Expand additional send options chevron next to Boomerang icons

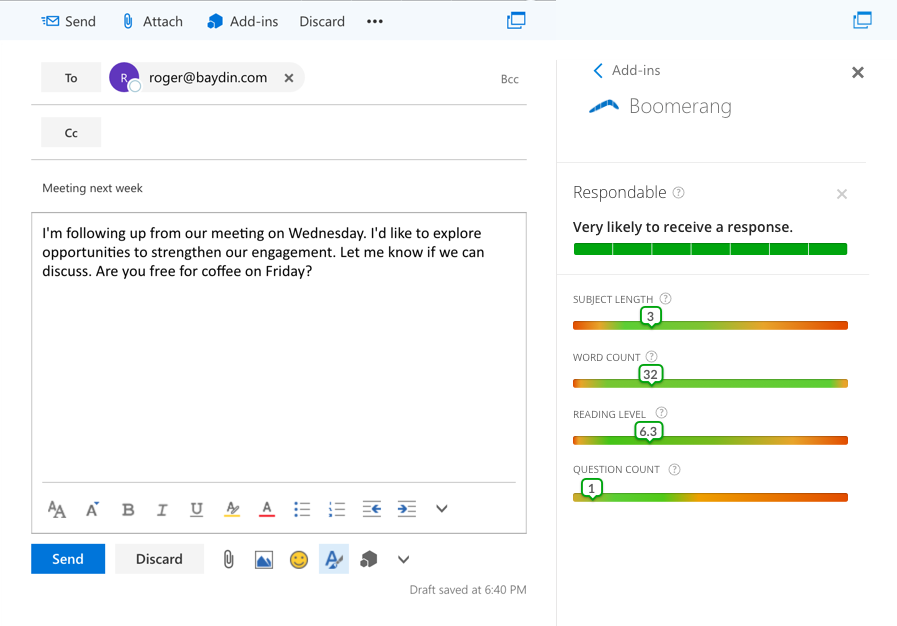point(403,559)
